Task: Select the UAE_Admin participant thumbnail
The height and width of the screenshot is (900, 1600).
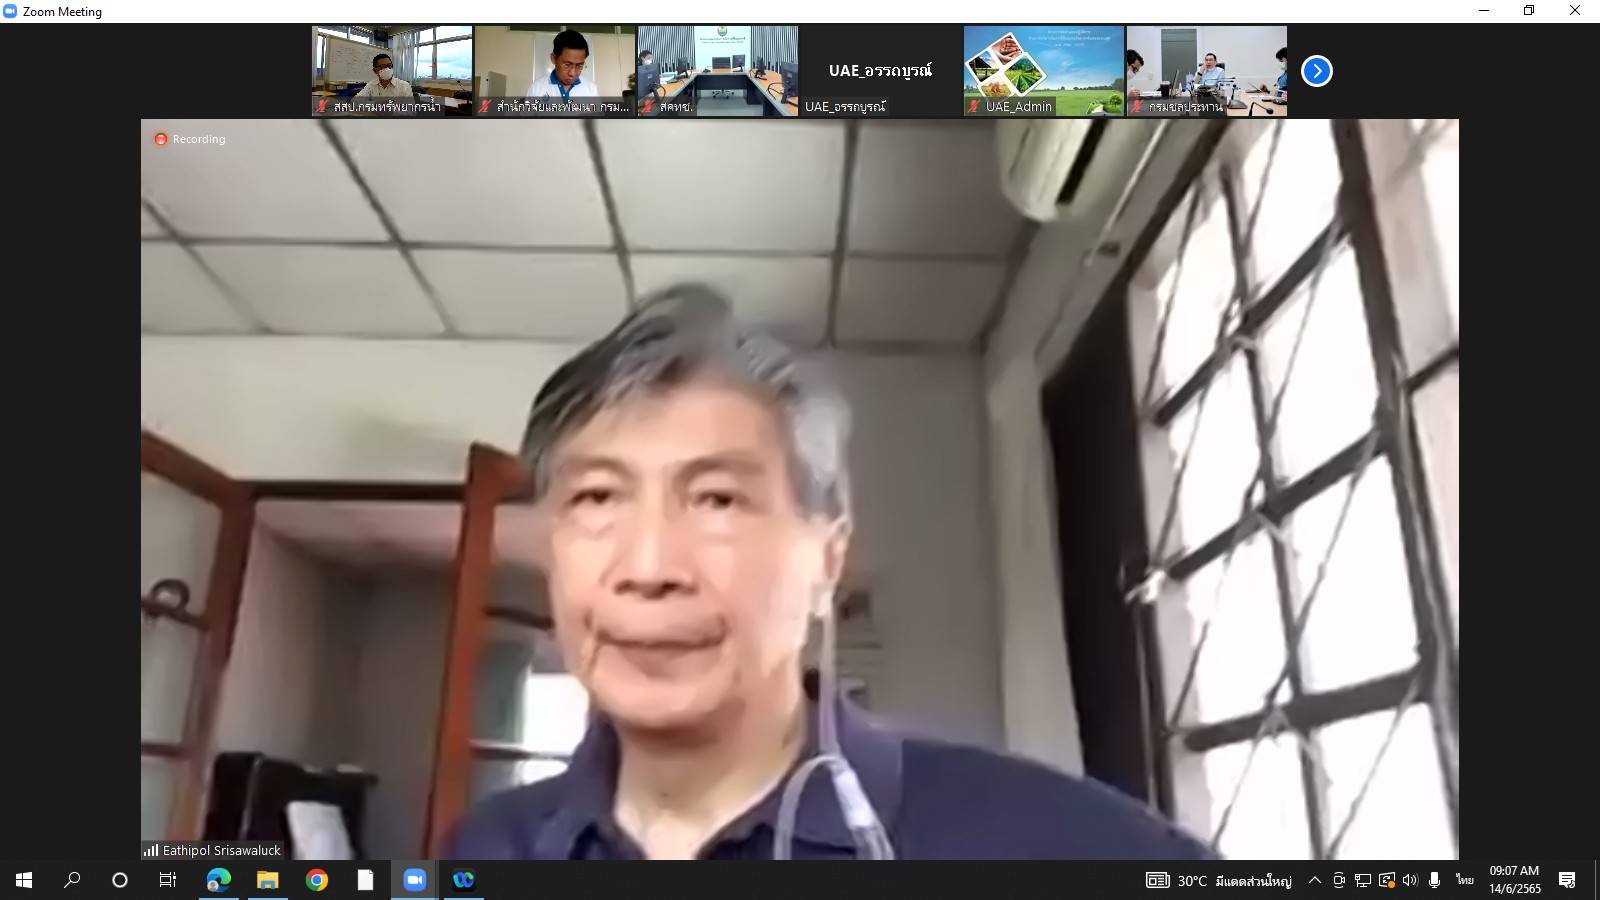Action: pos(1043,71)
